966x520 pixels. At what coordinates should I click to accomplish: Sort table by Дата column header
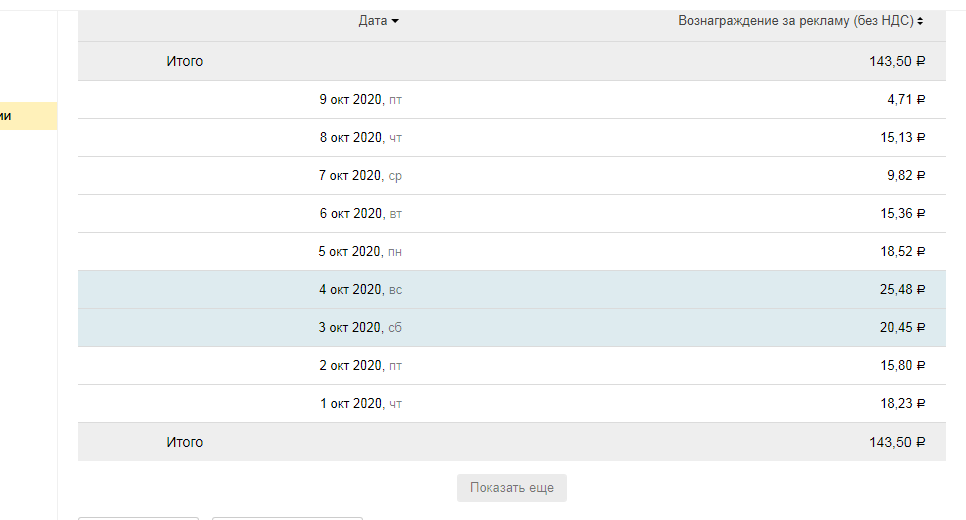(x=372, y=20)
